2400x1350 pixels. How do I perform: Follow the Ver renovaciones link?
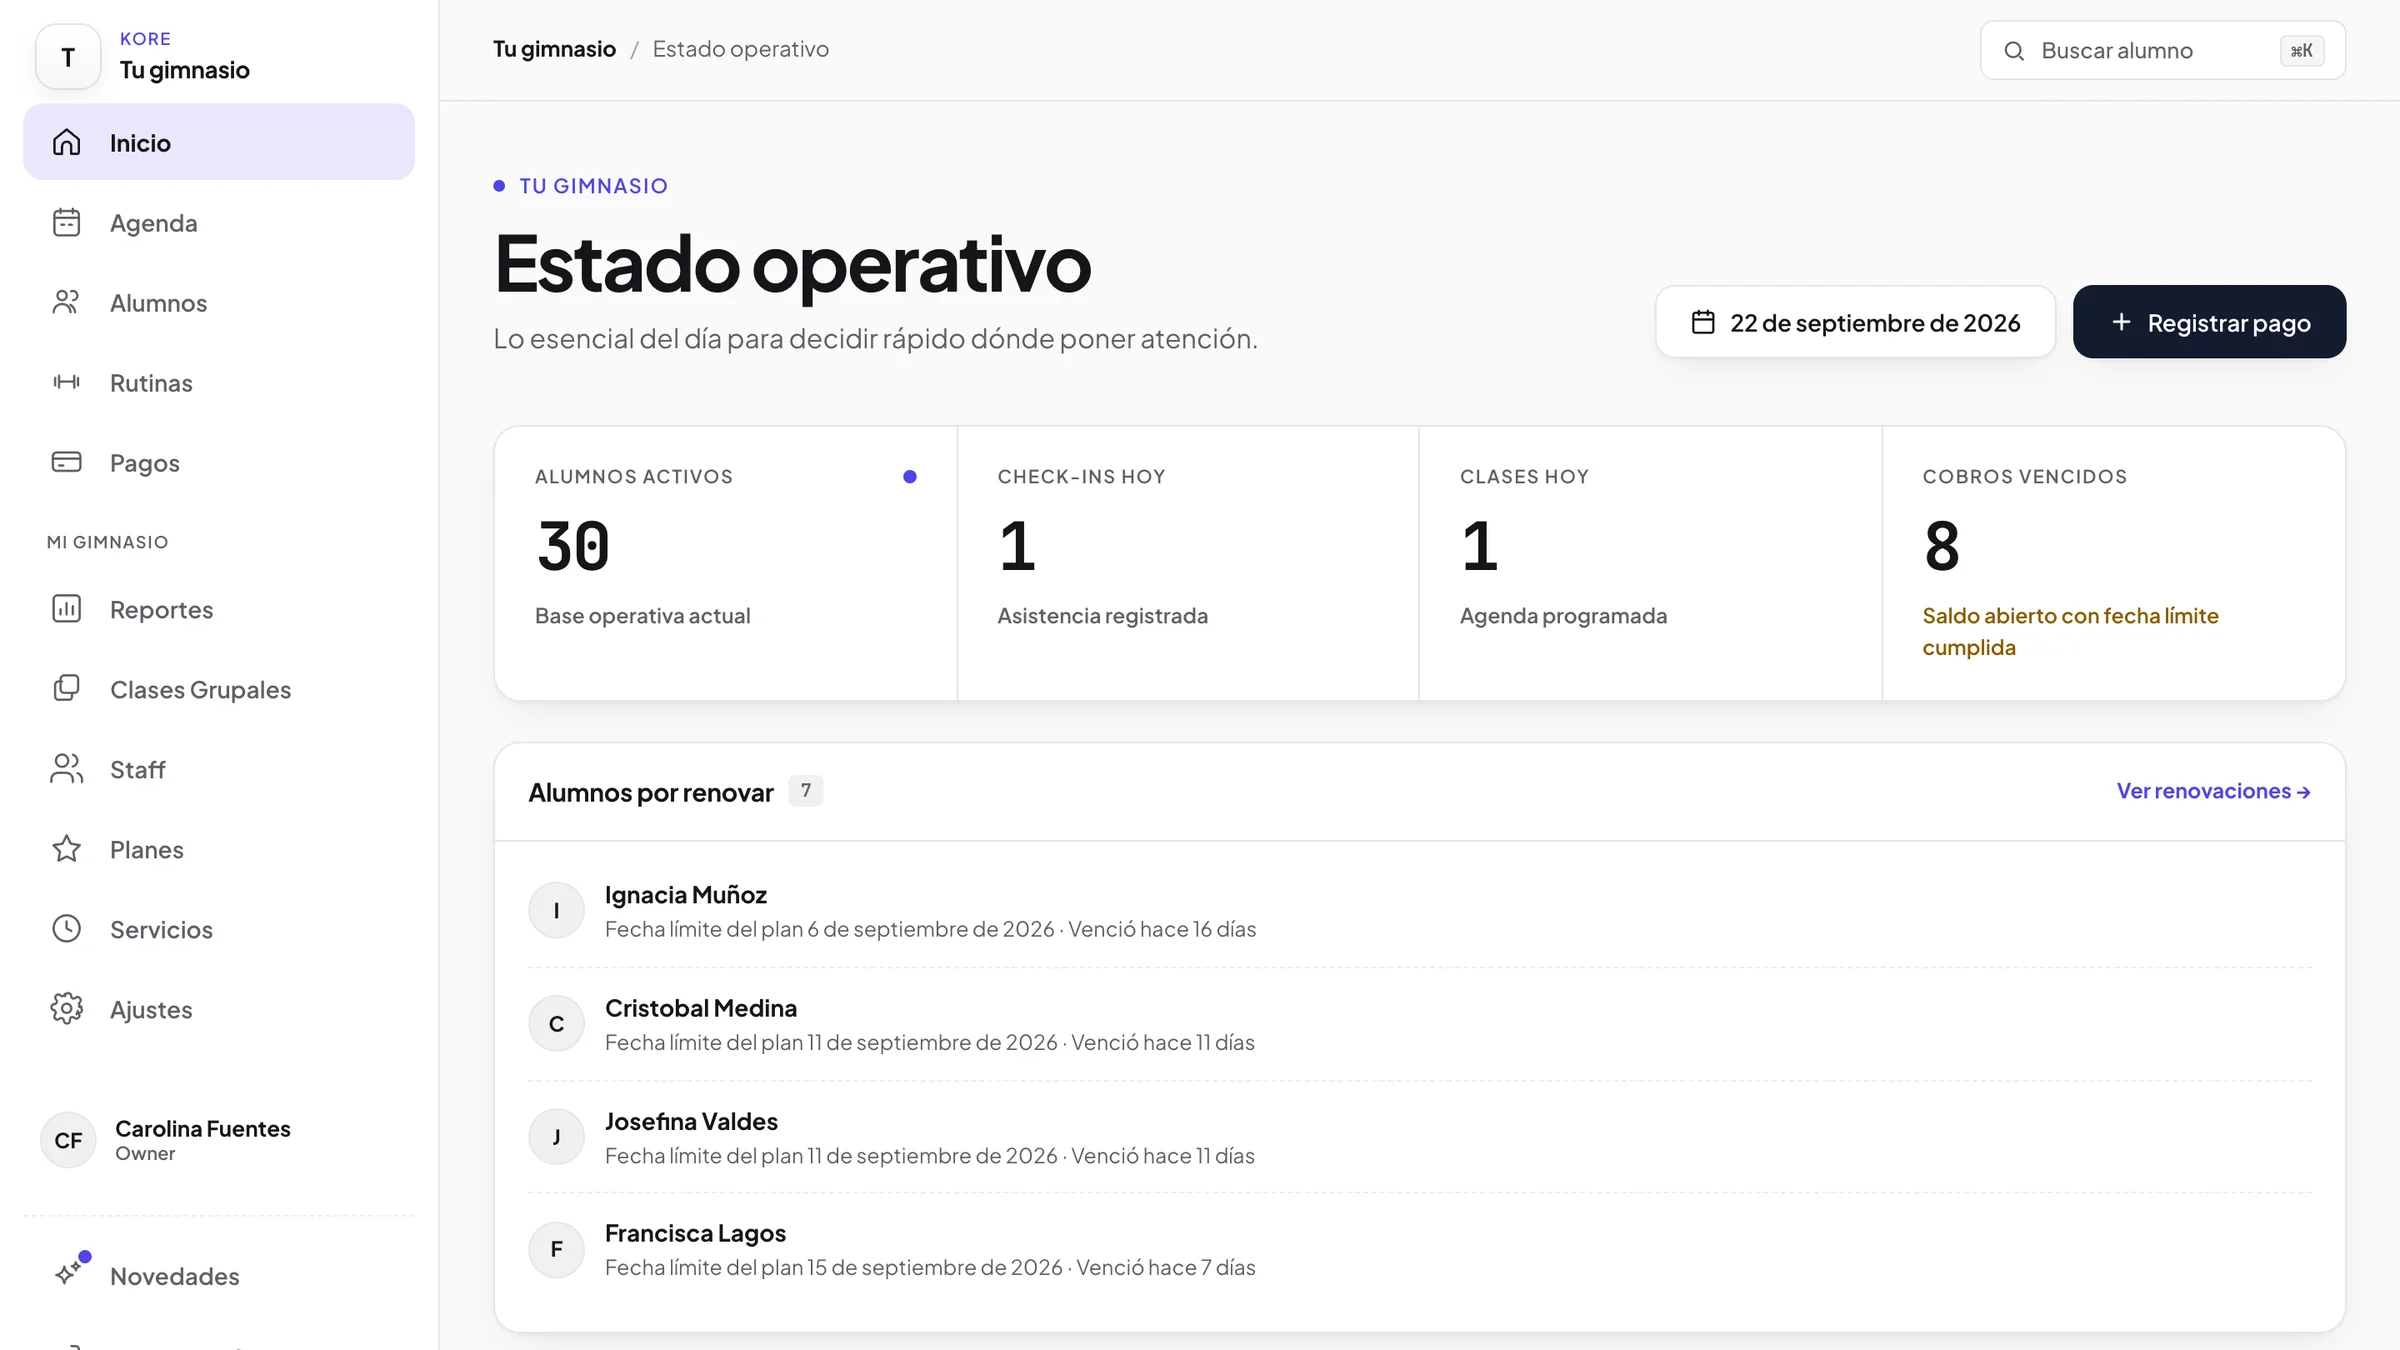point(2213,791)
